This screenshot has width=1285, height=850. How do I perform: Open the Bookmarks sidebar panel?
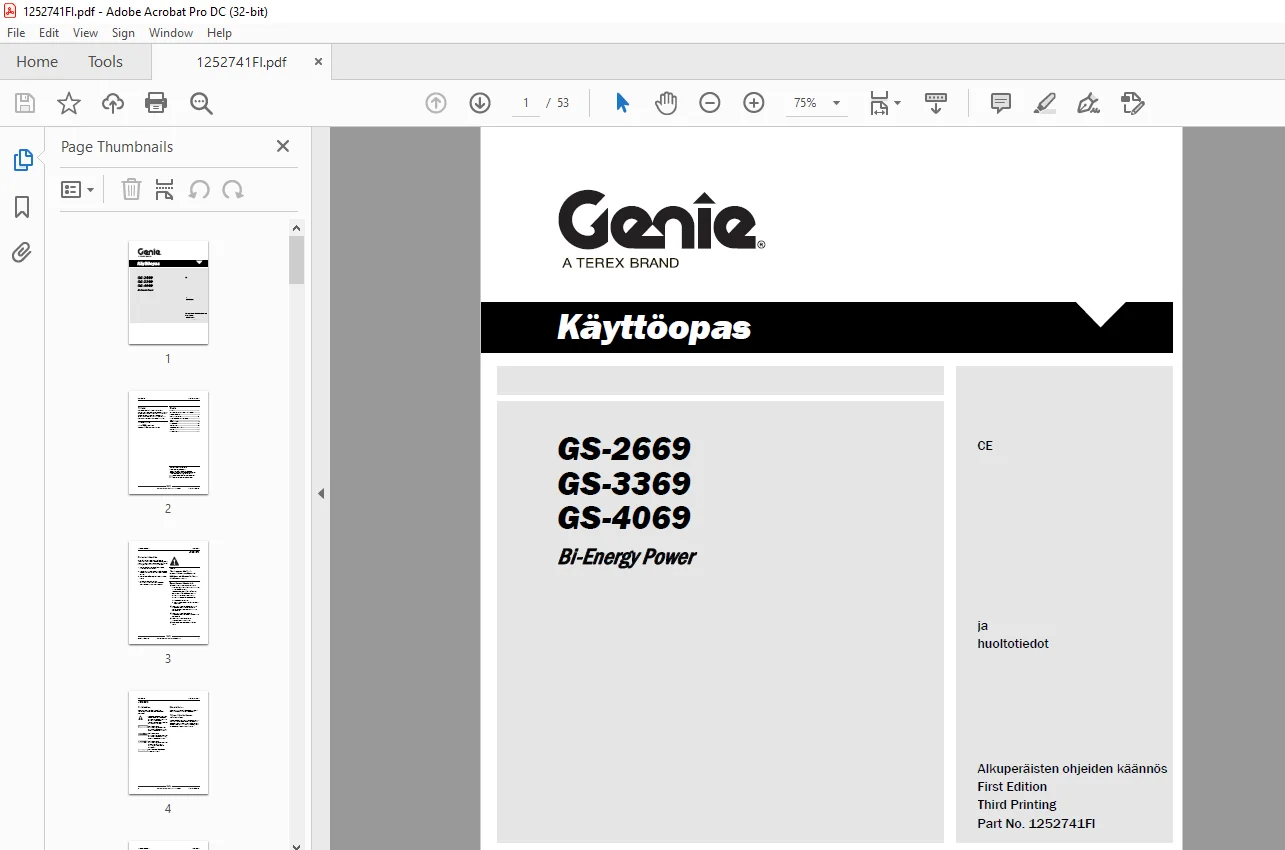(22, 207)
